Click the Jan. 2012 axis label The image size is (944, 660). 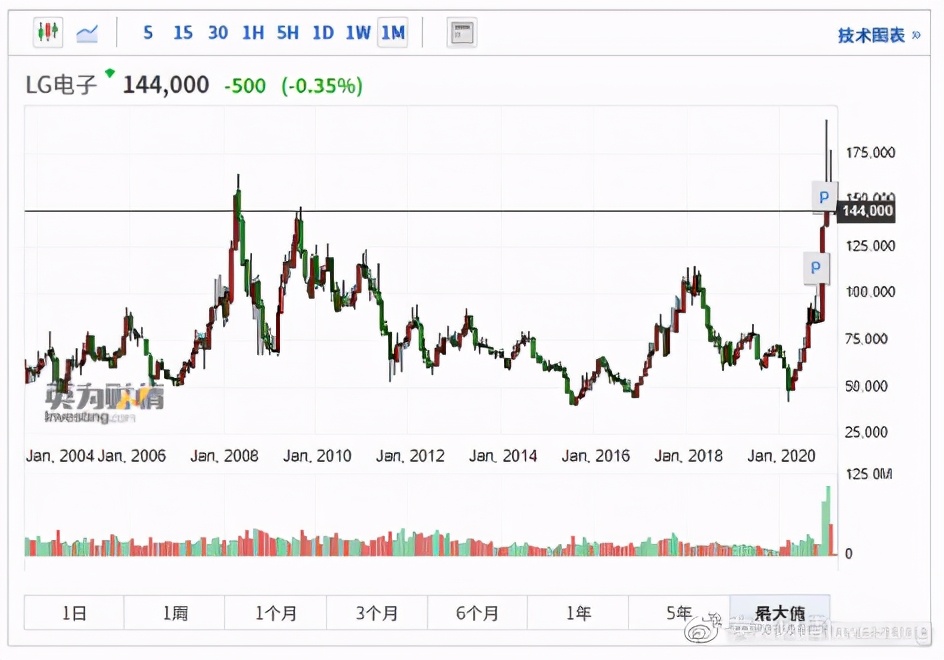pyautogui.click(x=410, y=455)
